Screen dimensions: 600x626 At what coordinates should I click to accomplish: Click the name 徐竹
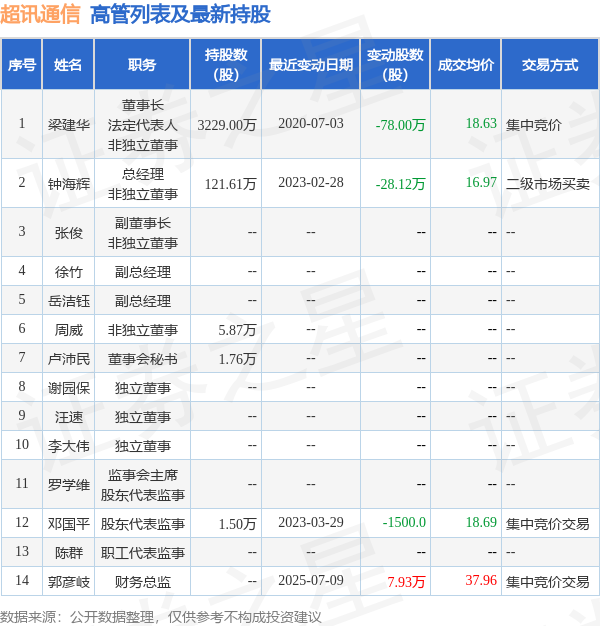pyautogui.click(x=69, y=272)
